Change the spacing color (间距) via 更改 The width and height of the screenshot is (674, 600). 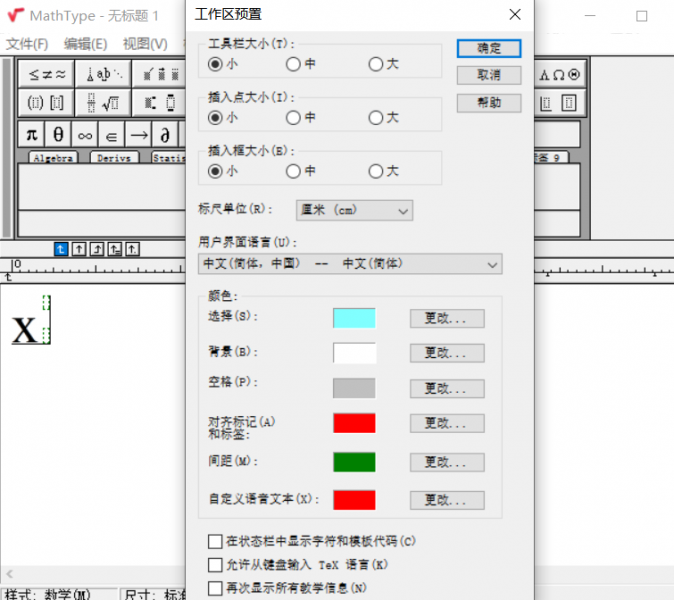point(447,462)
